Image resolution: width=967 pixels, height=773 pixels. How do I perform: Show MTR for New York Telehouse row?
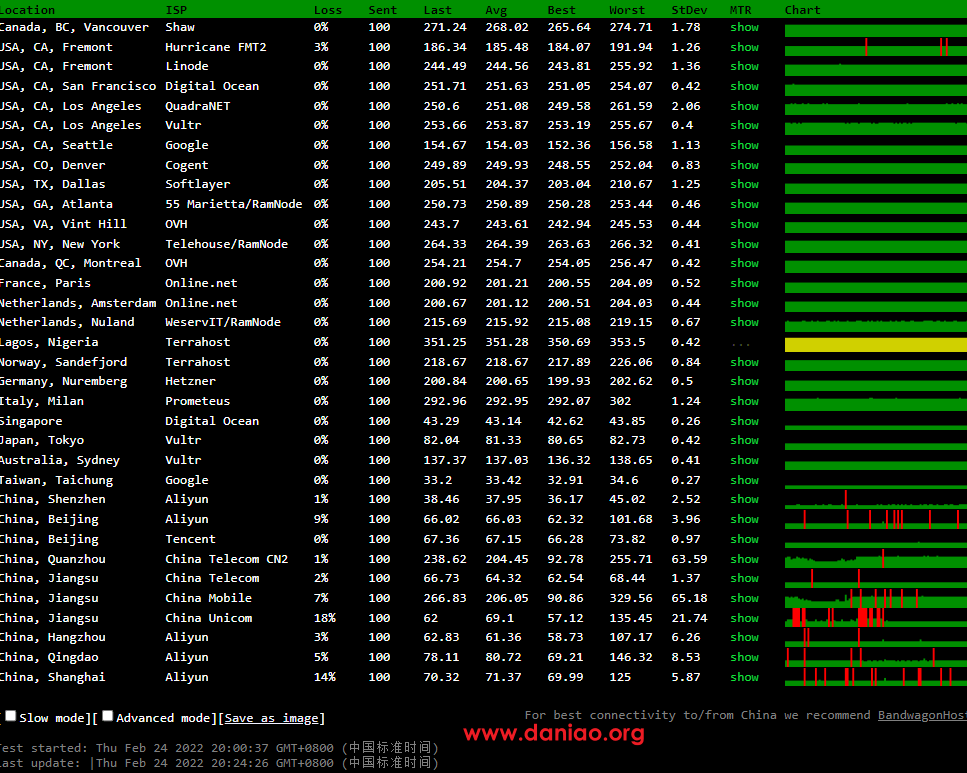click(744, 244)
